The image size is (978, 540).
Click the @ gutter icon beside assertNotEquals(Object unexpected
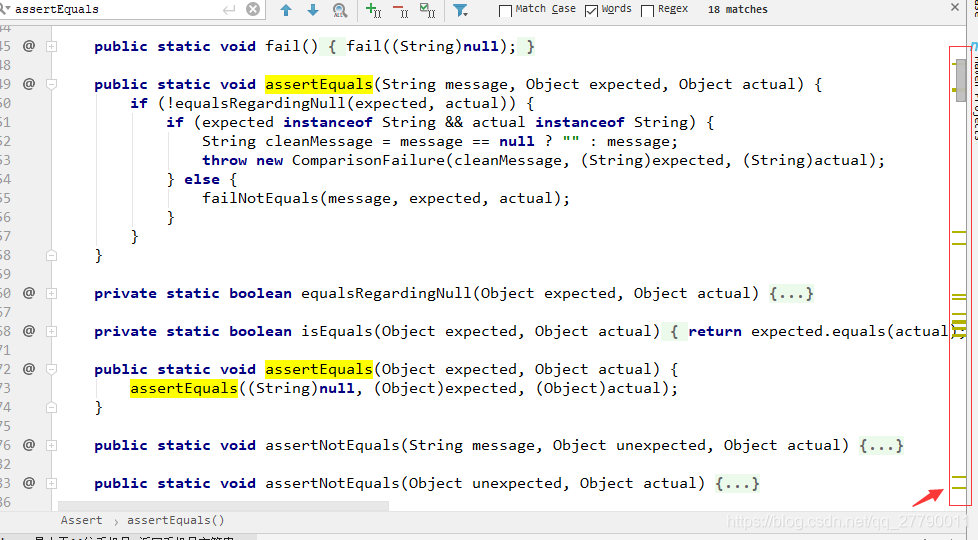point(29,483)
